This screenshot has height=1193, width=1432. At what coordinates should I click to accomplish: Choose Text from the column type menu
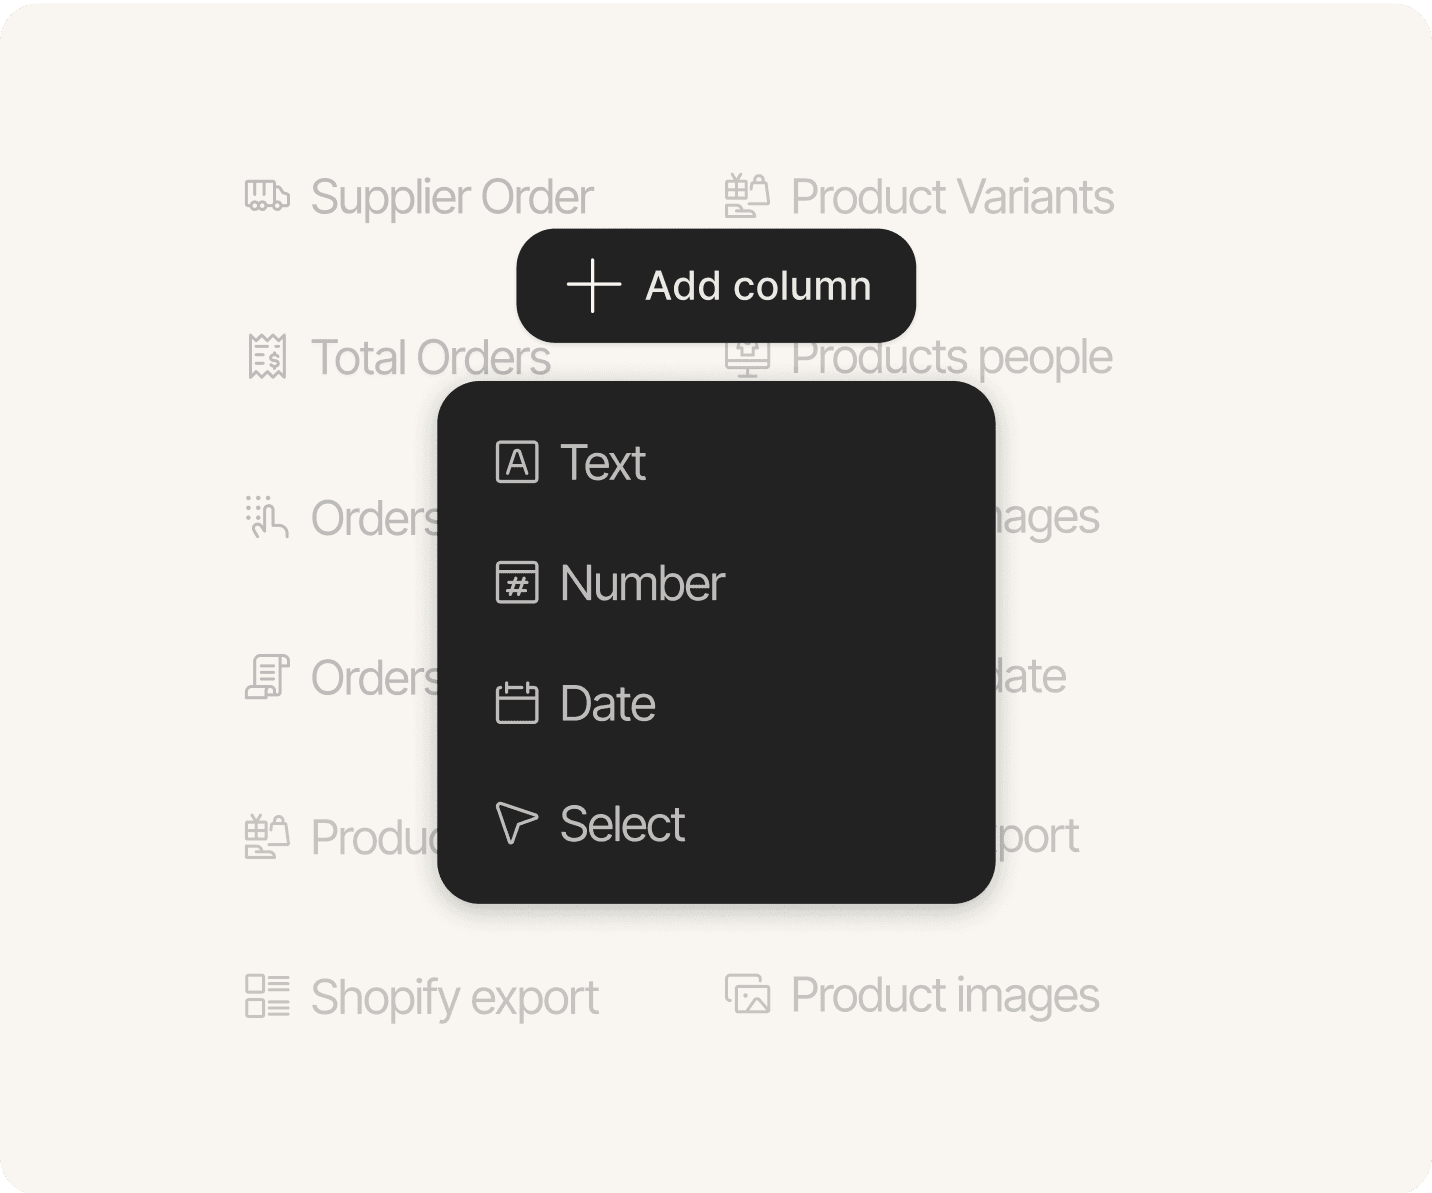tap(603, 462)
